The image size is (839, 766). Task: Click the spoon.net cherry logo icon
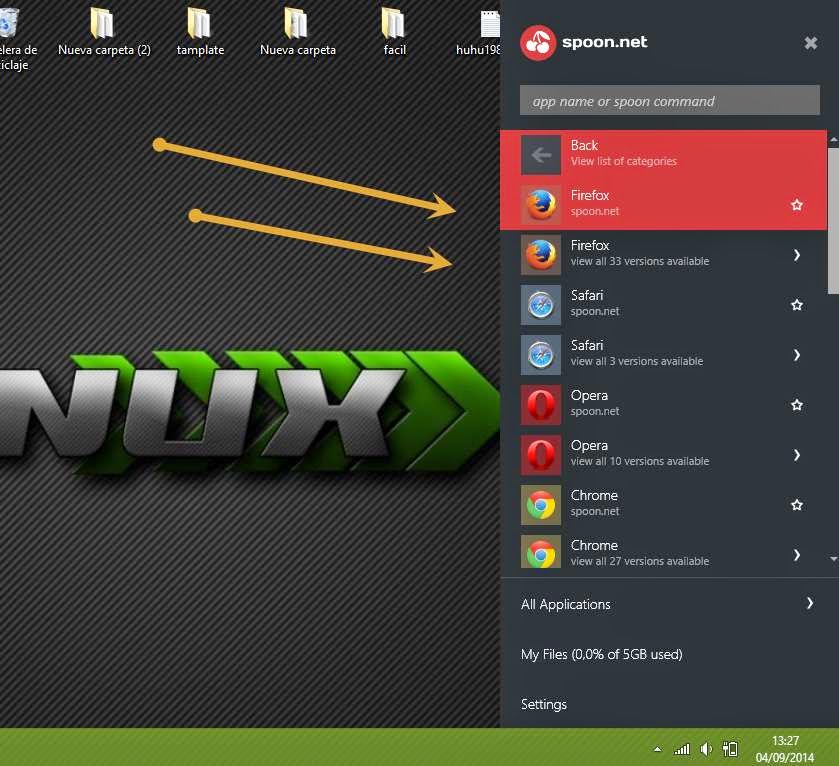(538, 43)
